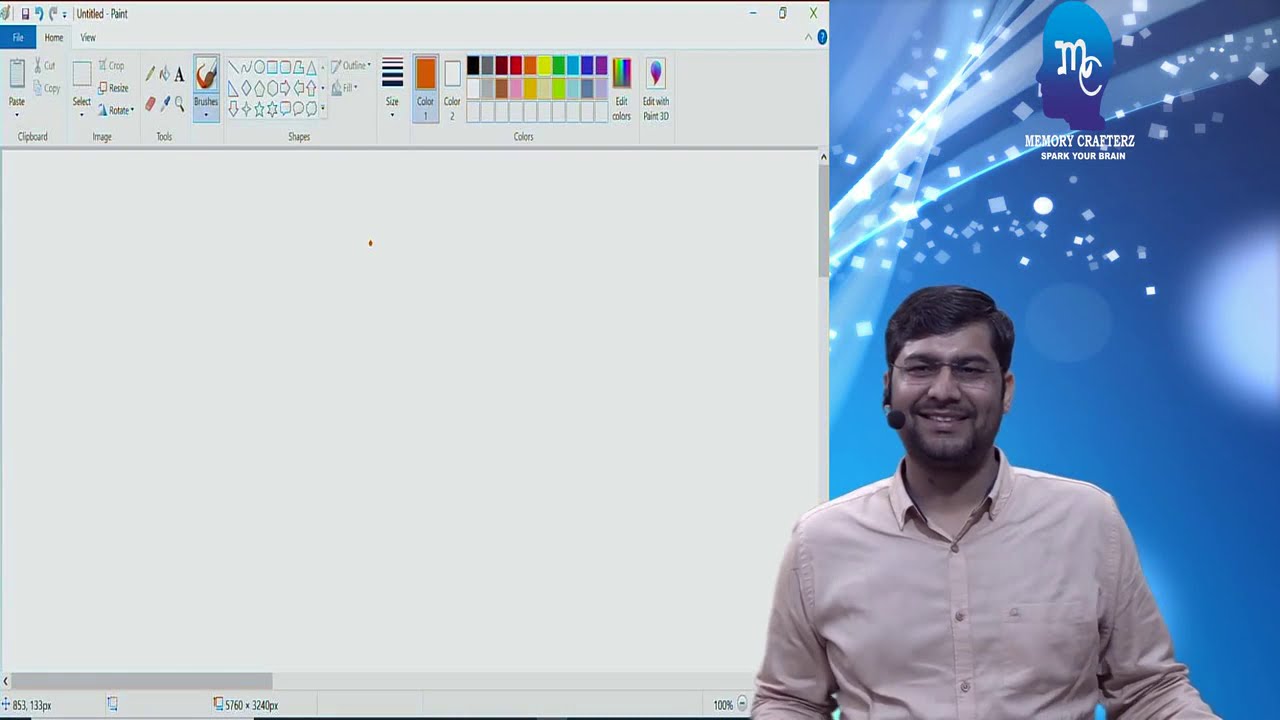
Task: Open Edit with Paint 3D
Action: (x=656, y=90)
